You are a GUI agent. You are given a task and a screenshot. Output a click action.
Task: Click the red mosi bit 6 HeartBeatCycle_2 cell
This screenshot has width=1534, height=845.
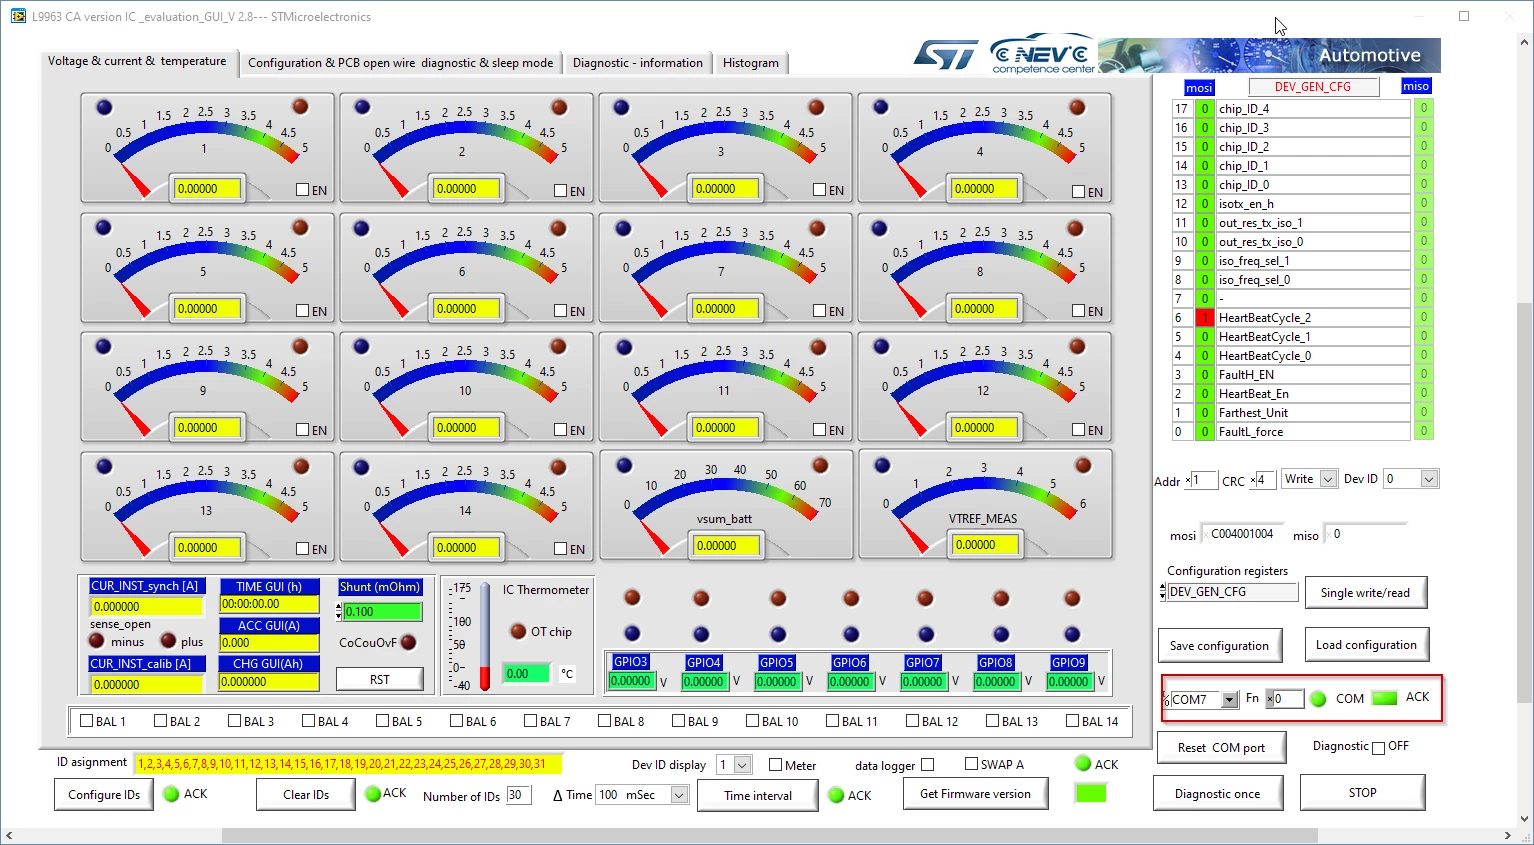point(1205,318)
